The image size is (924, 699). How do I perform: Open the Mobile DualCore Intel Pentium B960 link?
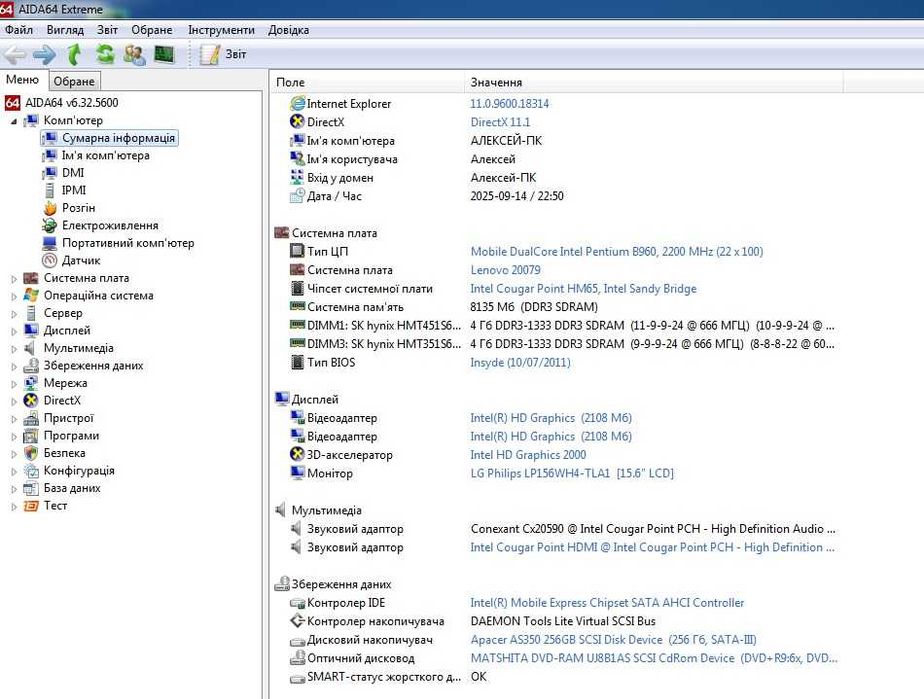coord(616,252)
